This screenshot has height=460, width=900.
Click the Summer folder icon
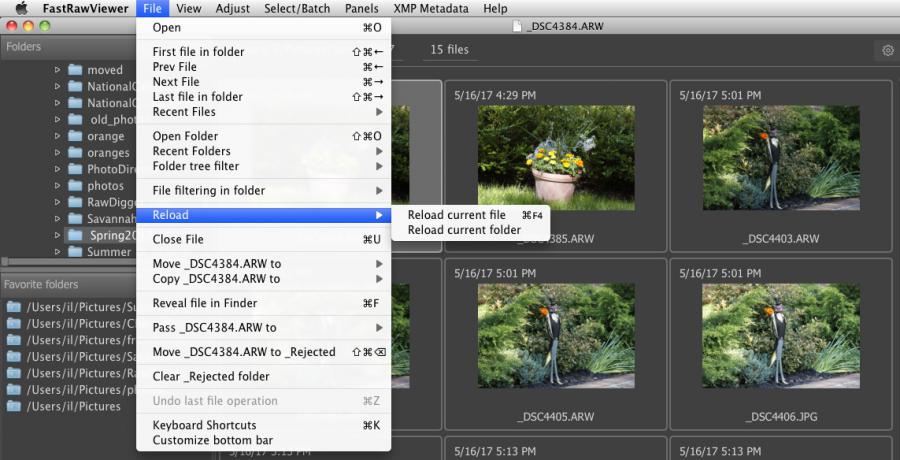[75, 252]
